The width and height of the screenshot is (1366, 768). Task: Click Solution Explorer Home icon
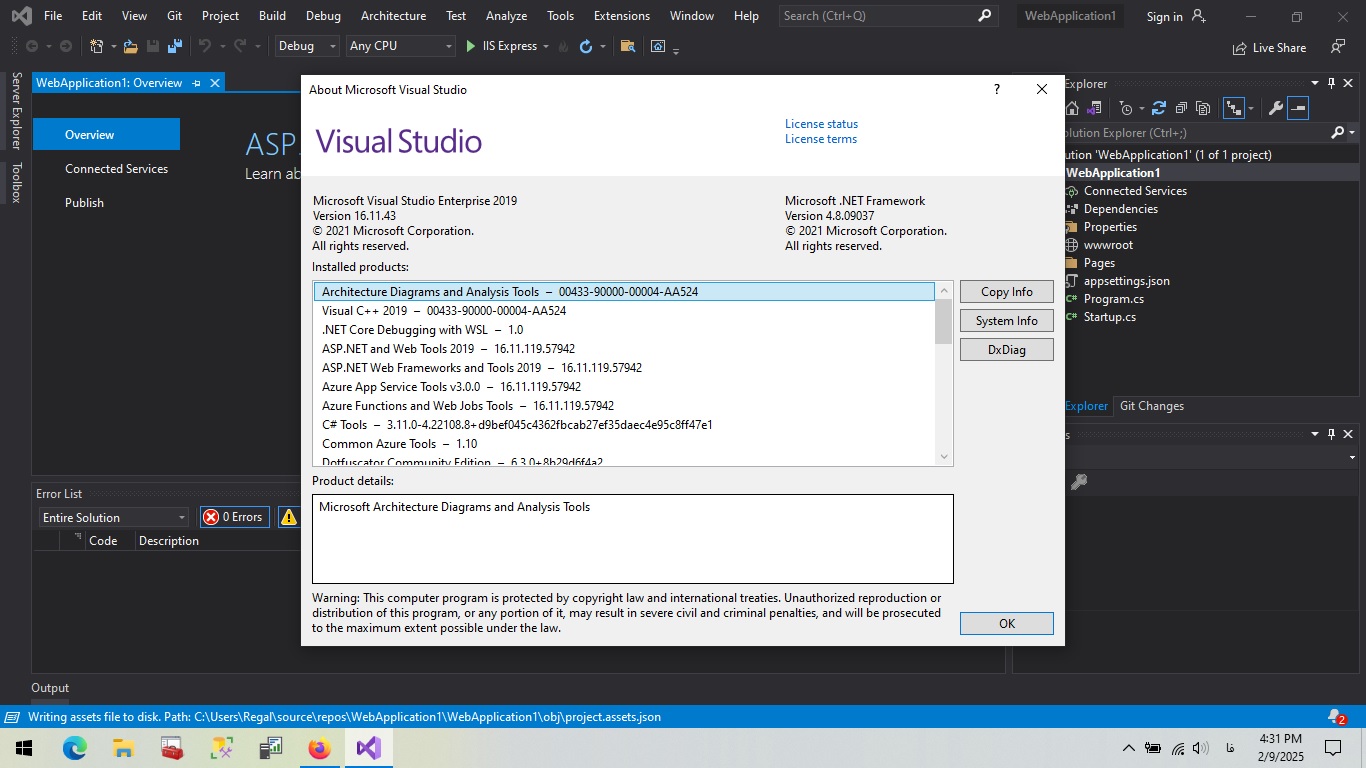point(1072,108)
